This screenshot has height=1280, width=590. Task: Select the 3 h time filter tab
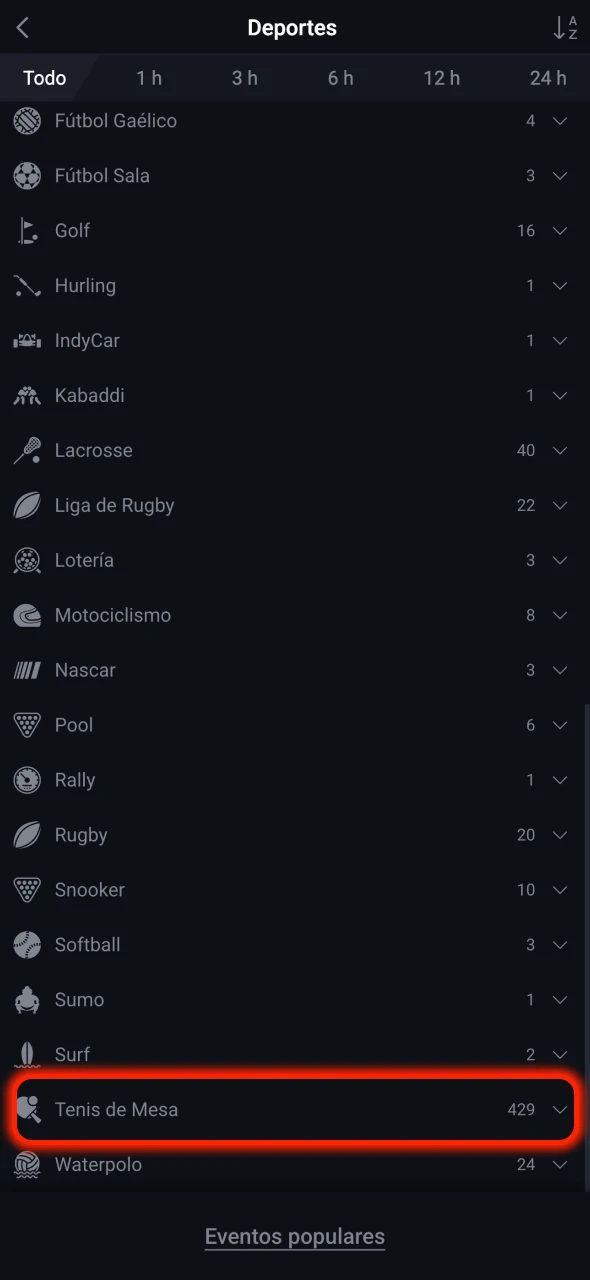(245, 78)
